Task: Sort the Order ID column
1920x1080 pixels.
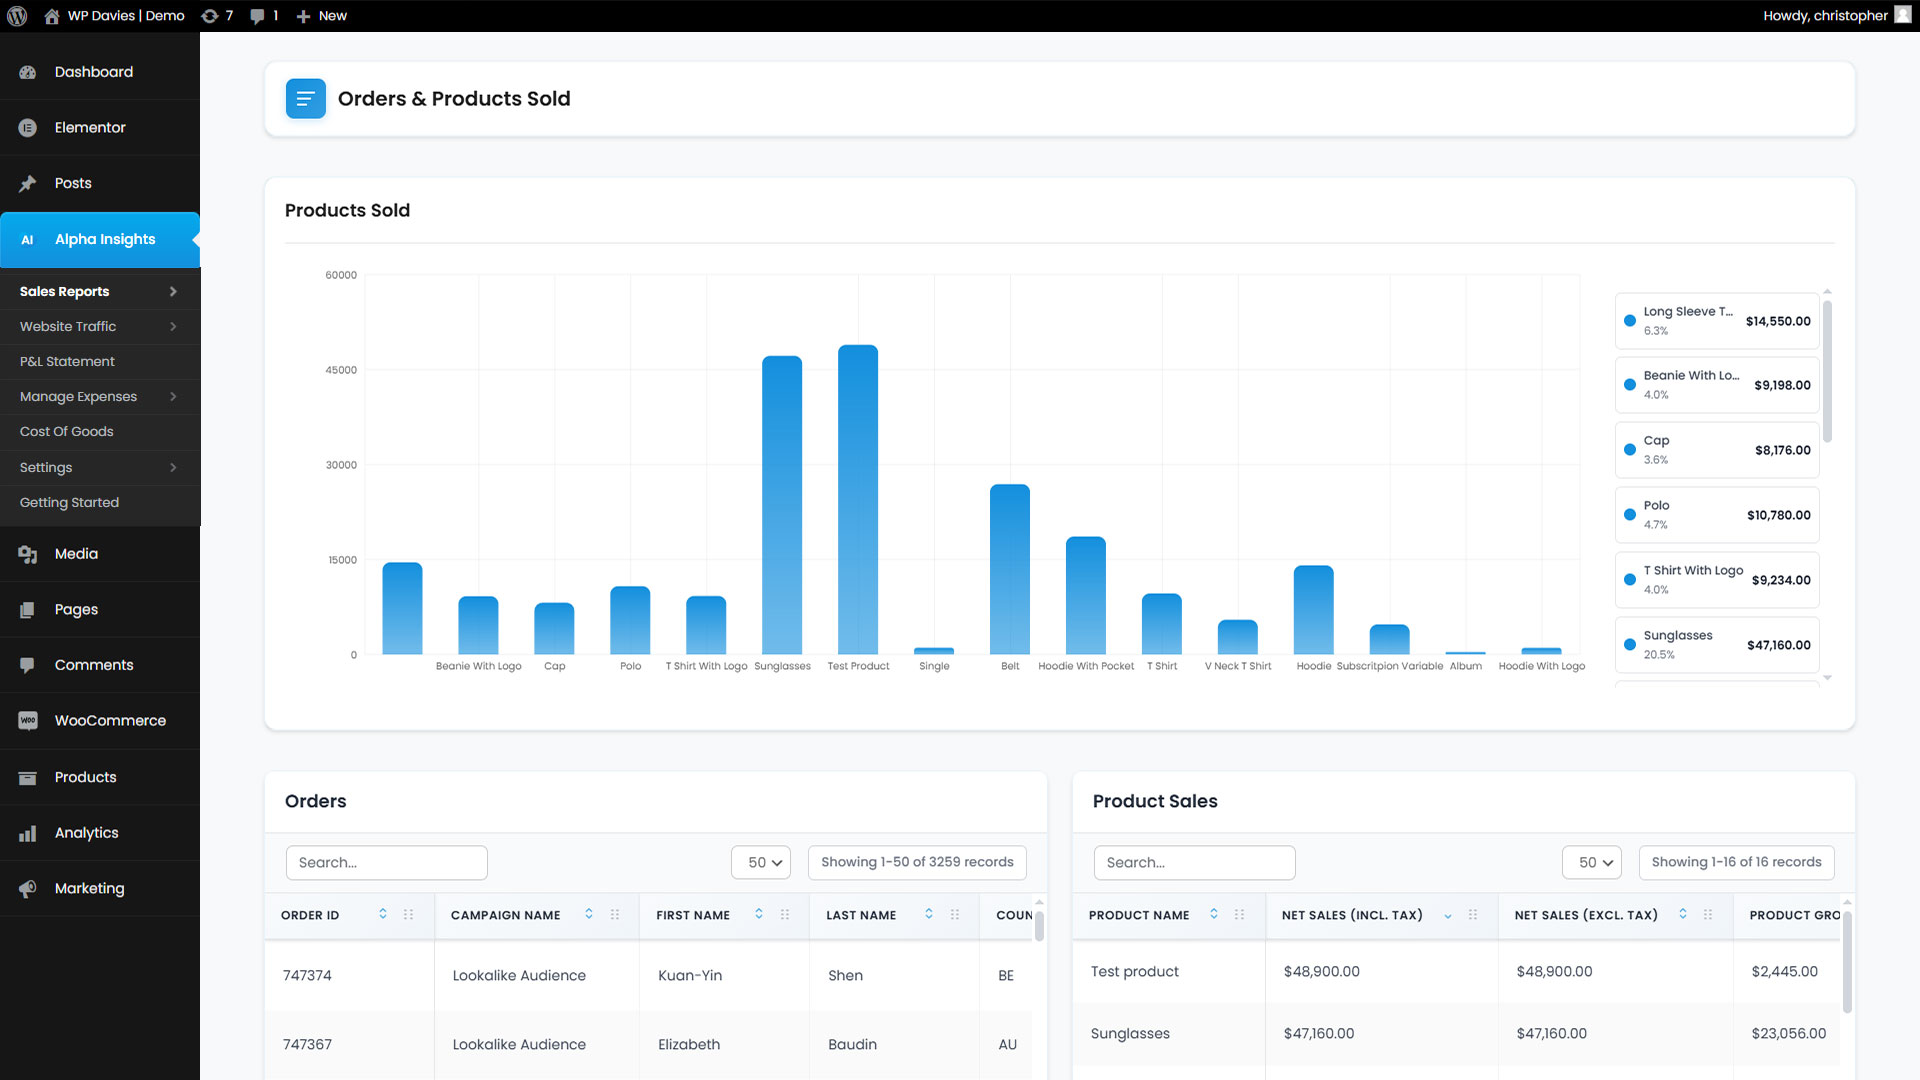Action: click(383, 914)
